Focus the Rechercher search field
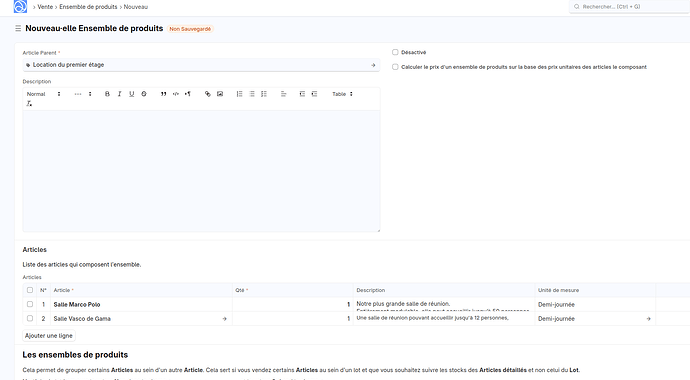Screen dimensions: 690x380 coord(629,7)
